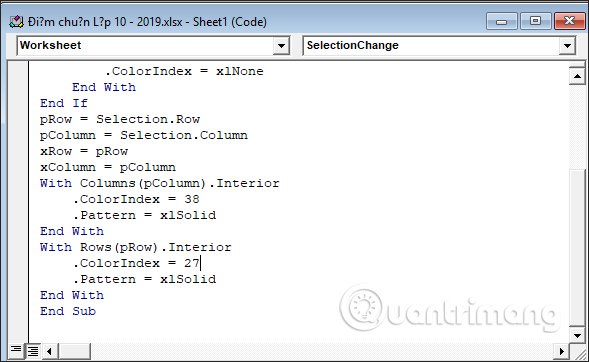Click inside the Worksheet object combo box
Screen dimensions: 589x362
tap(146, 45)
